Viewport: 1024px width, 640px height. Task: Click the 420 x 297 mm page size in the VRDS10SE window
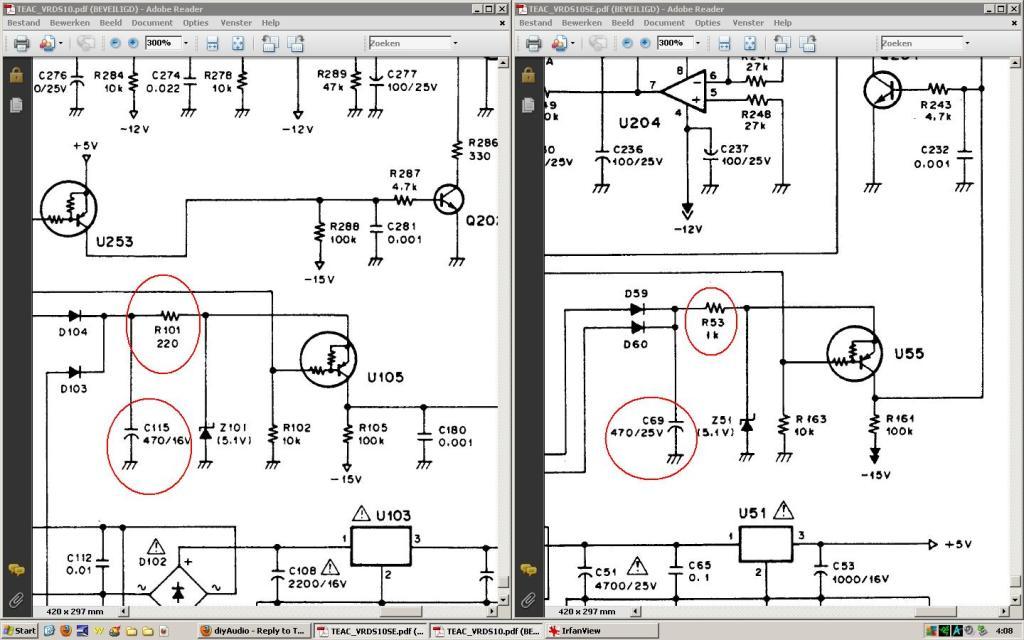coord(586,612)
